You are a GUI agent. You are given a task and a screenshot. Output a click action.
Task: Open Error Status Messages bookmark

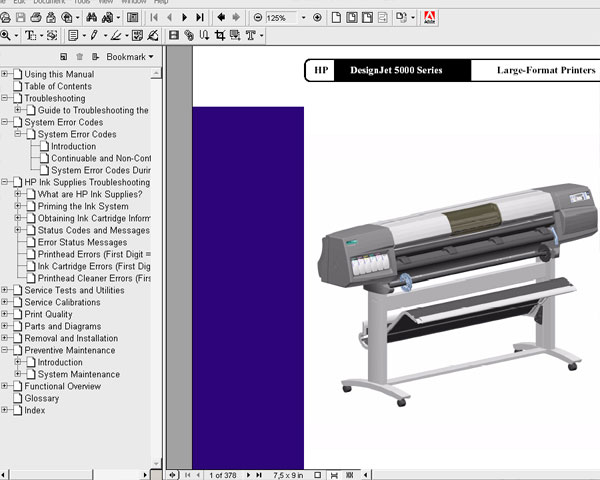pos(82,242)
